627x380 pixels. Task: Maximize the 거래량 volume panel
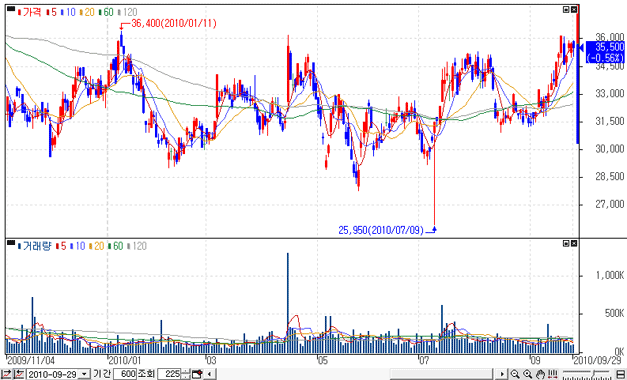click(566, 243)
